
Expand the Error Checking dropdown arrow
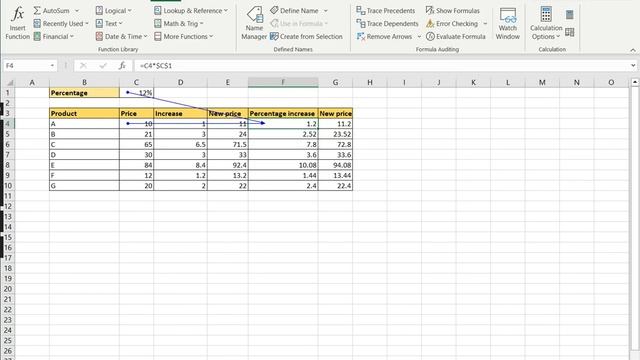485,24
